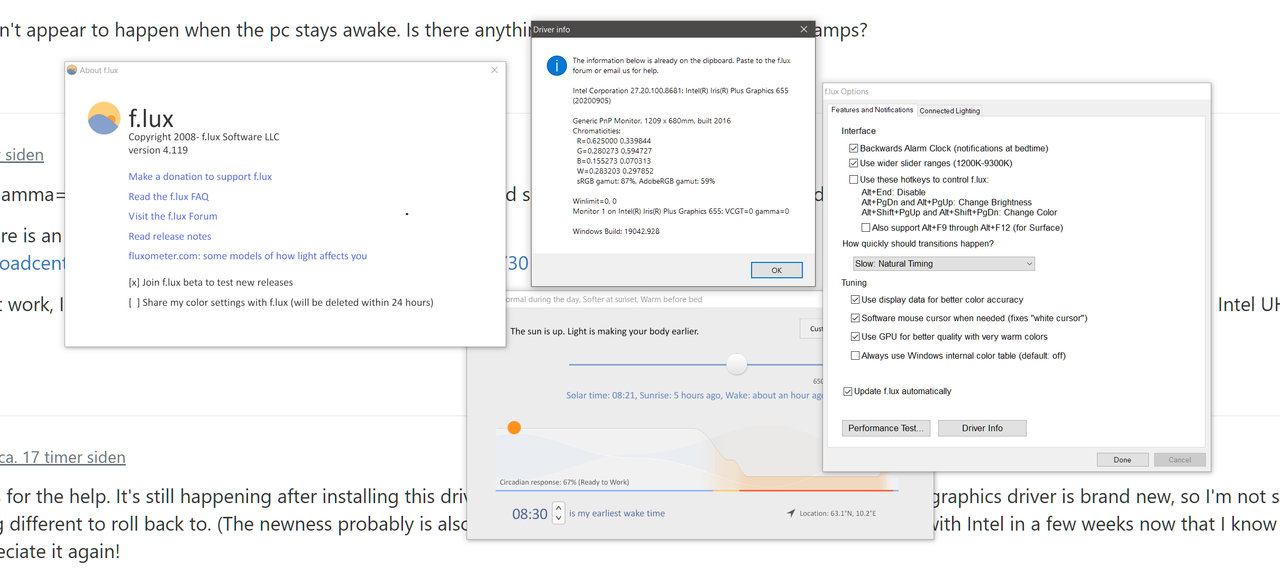Toggle Use GPU for better quality checkbox
The width and height of the screenshot is (1280, 573).
point(855,337)
